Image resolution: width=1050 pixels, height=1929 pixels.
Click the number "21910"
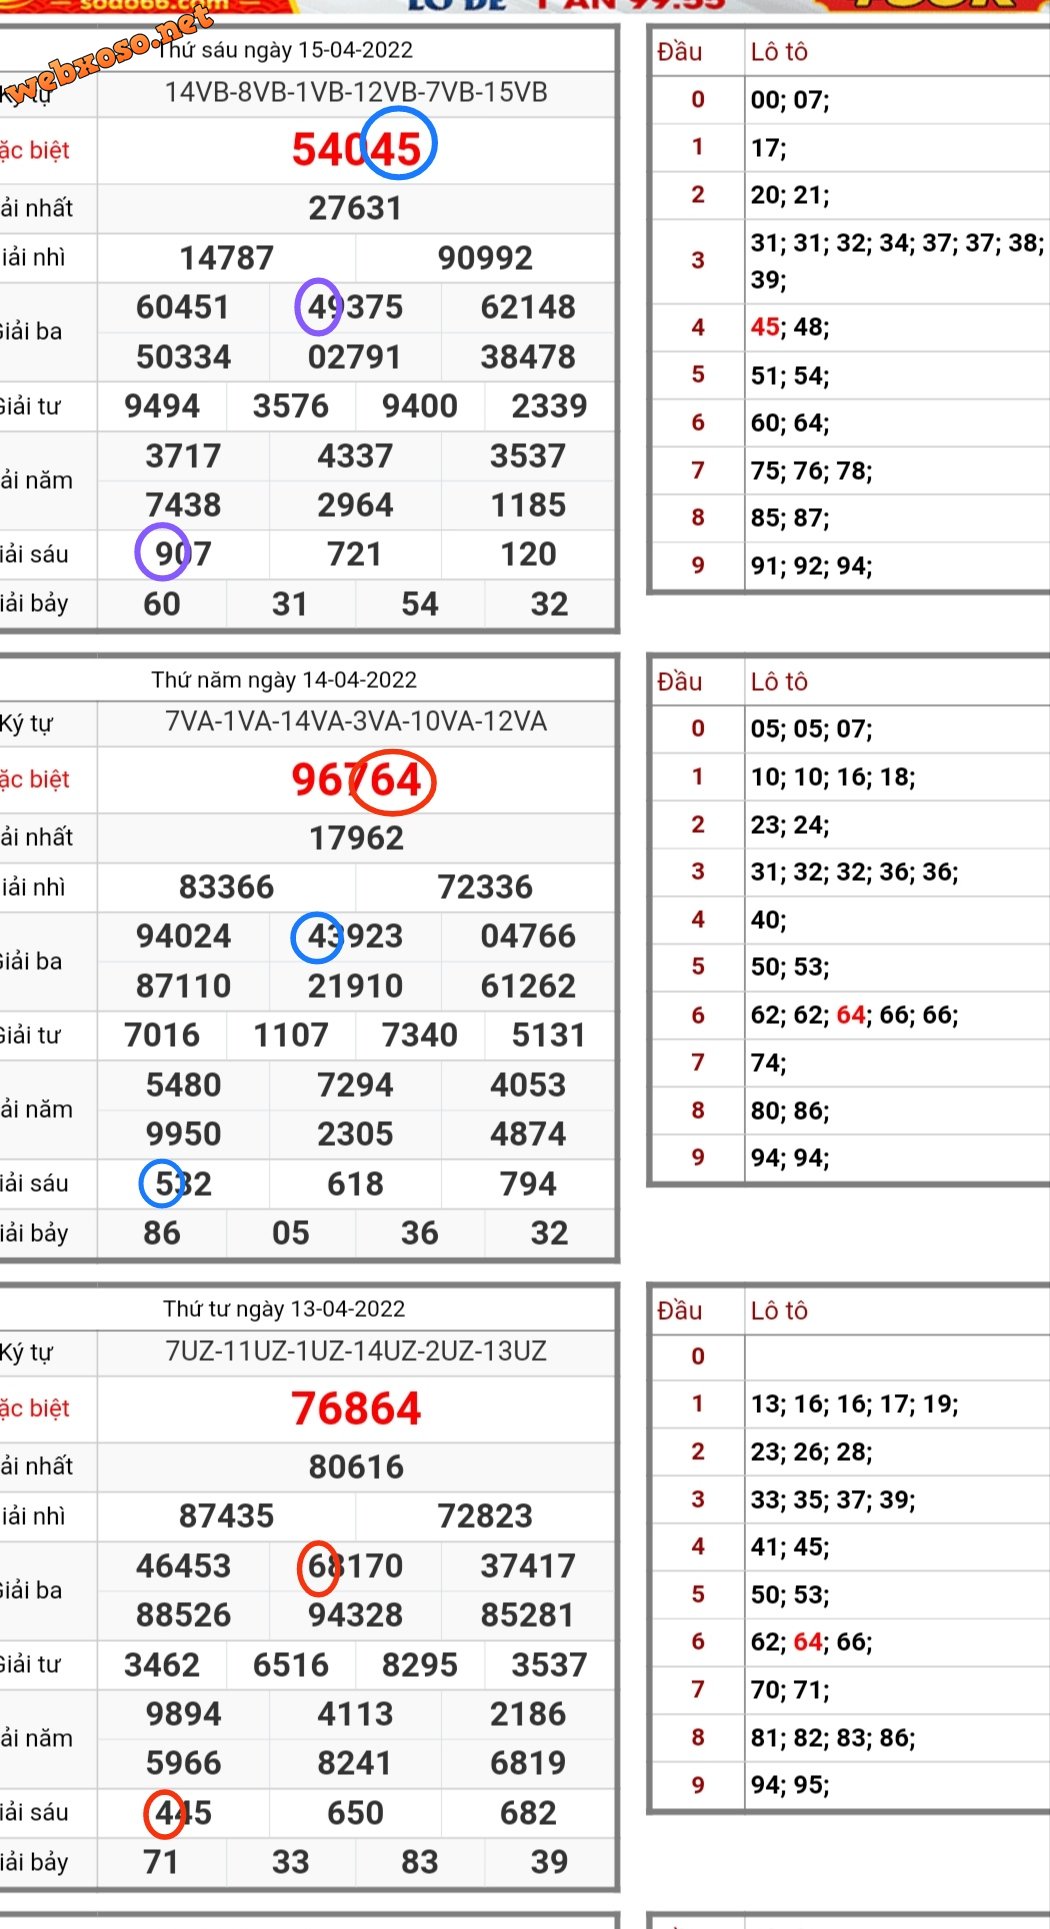[355, 986]
